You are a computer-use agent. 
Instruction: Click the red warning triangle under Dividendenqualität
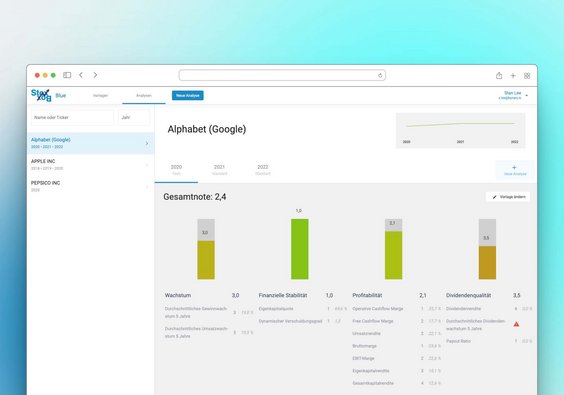tap(516, 324)
